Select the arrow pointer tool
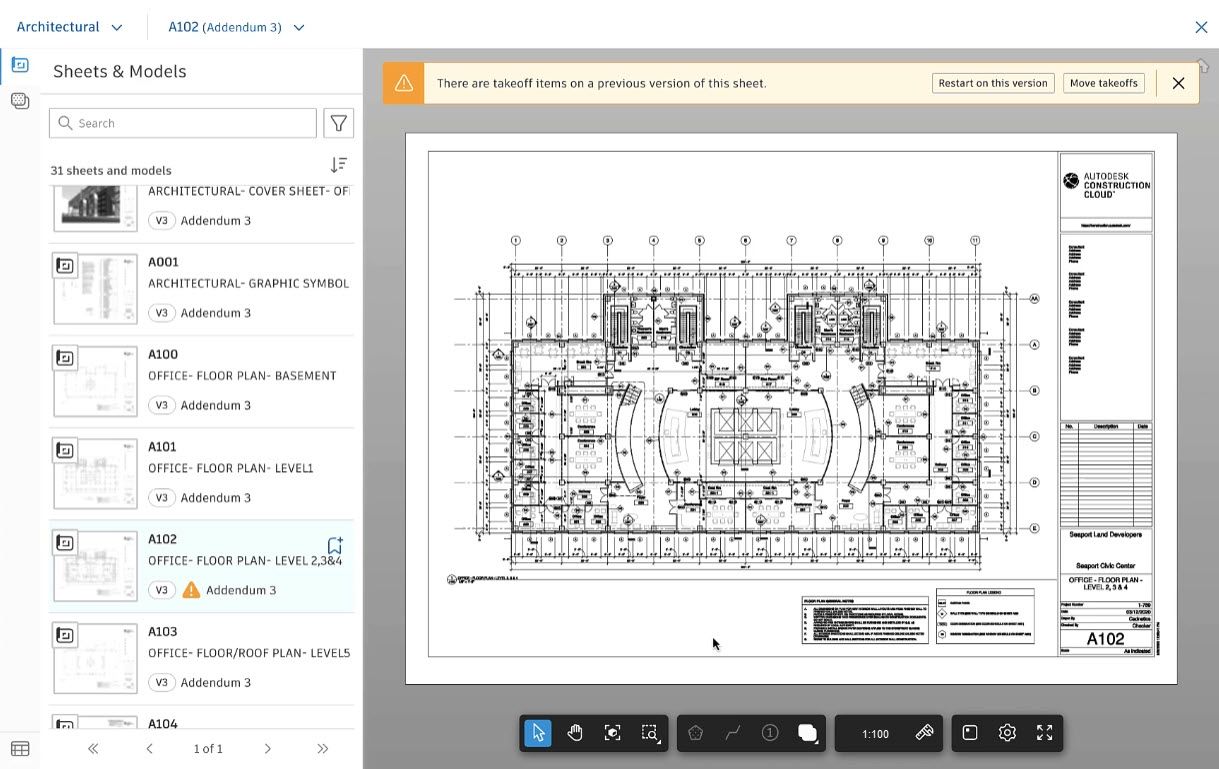 click(538, 733)
